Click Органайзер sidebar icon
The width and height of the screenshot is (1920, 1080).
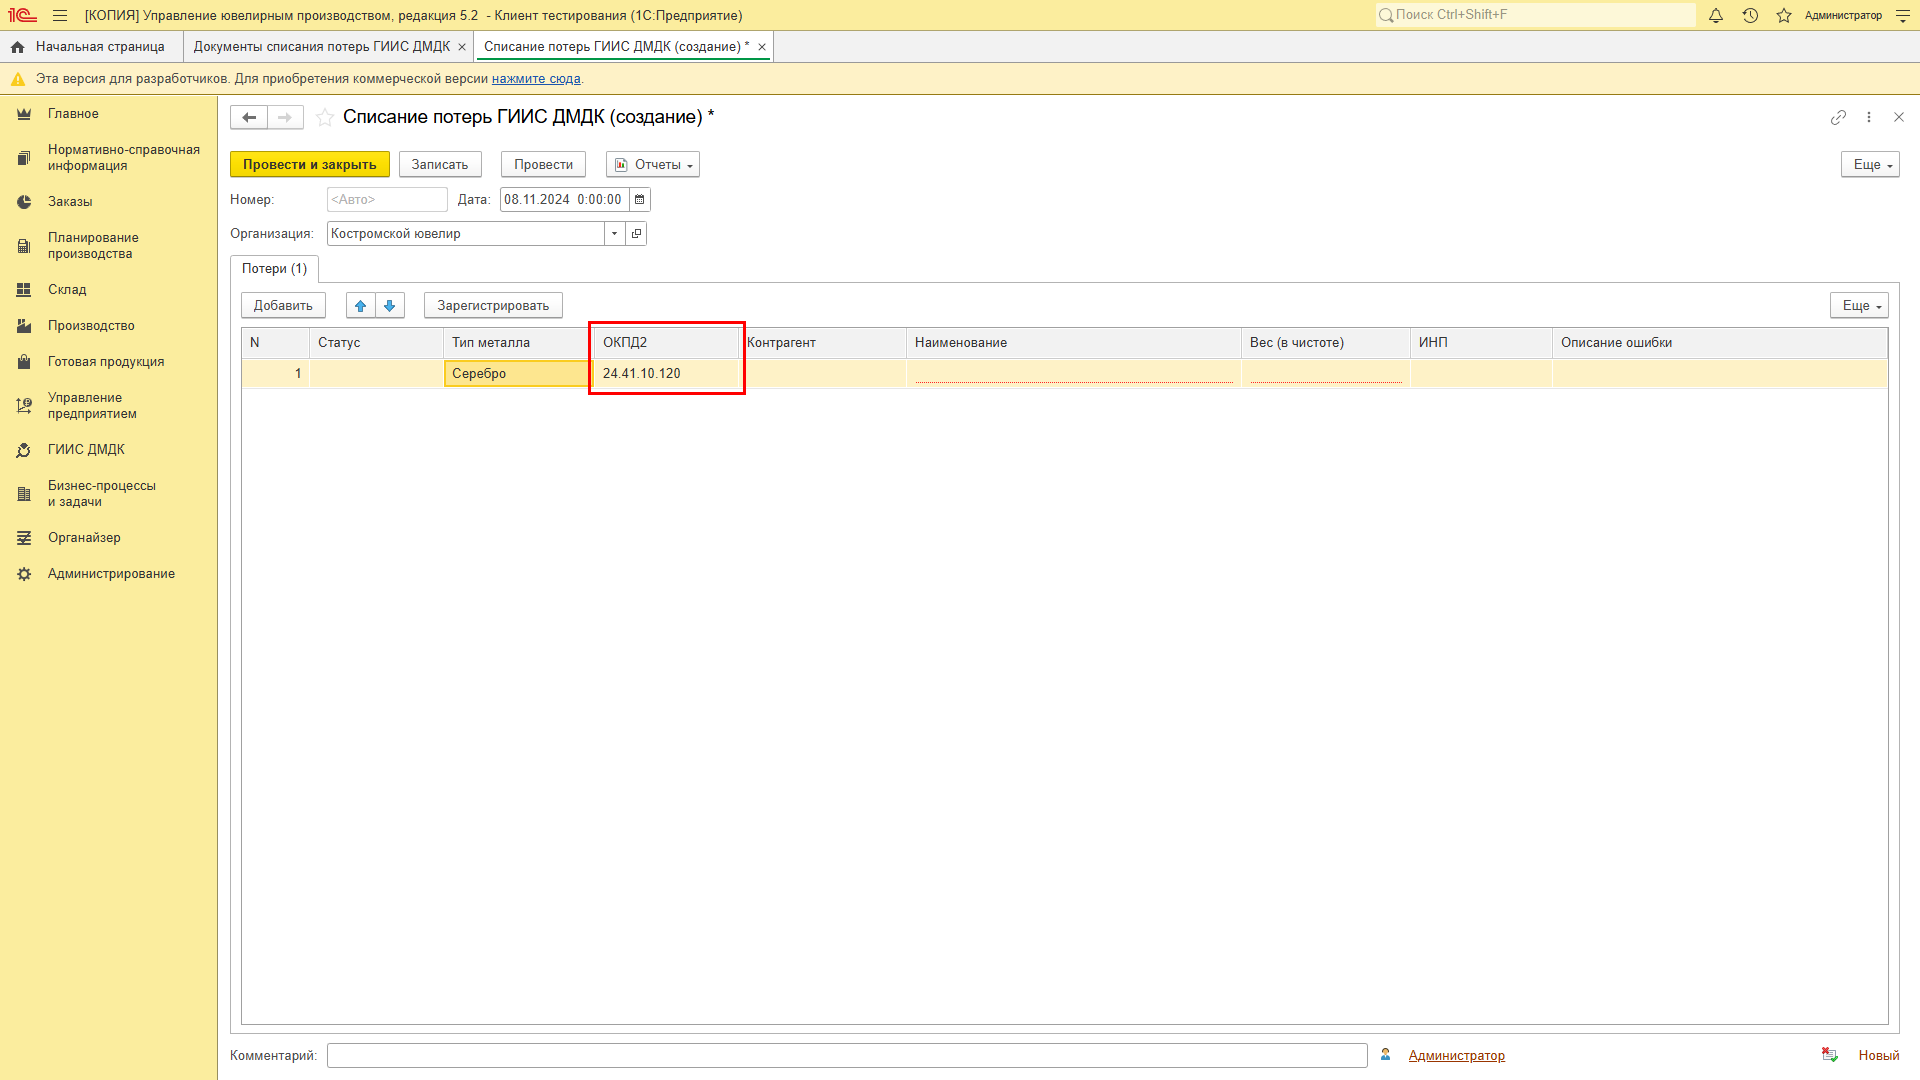pyautogui.click(x=24, y=538)
